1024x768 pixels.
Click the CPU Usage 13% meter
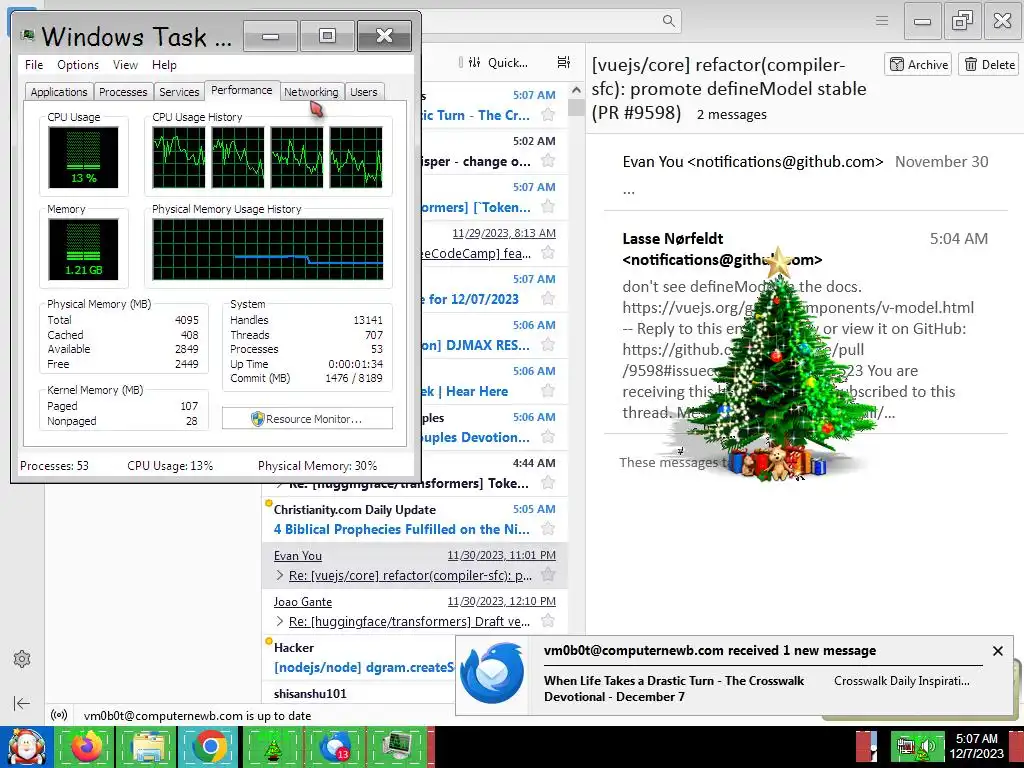click(x=84, y=157)
